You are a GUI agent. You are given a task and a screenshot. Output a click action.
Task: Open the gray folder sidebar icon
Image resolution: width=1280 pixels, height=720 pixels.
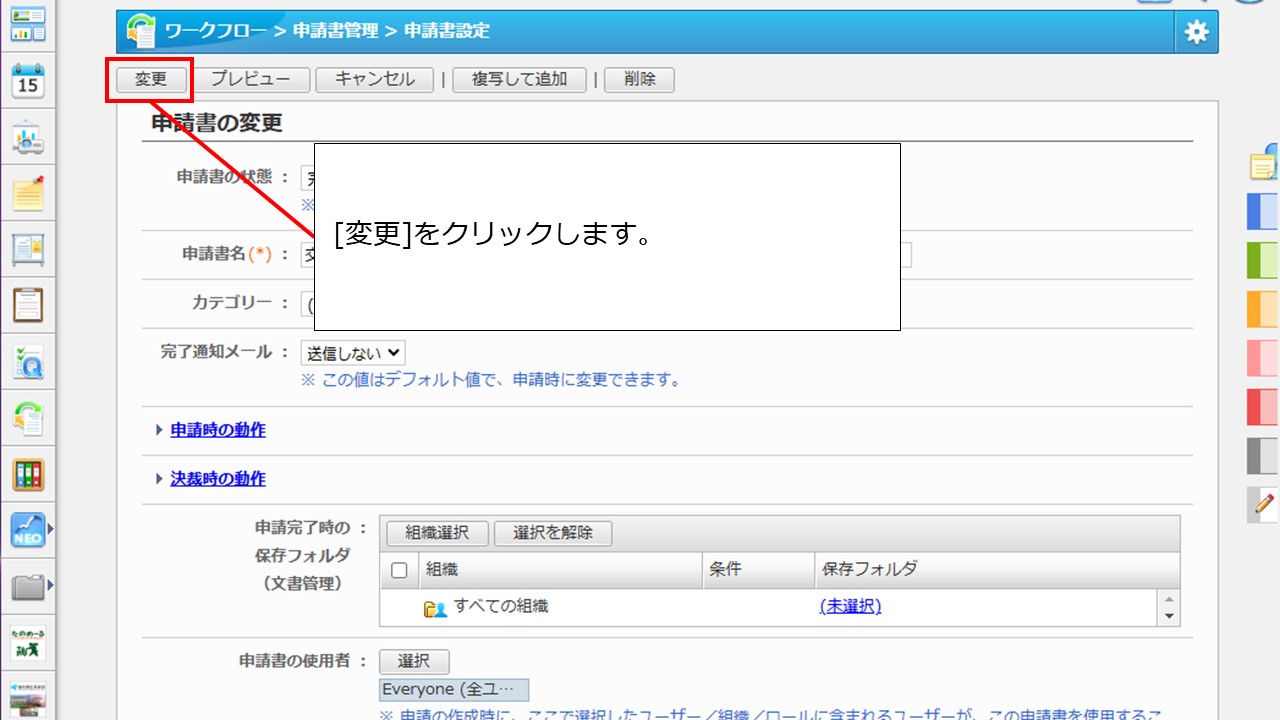[27, 586]
